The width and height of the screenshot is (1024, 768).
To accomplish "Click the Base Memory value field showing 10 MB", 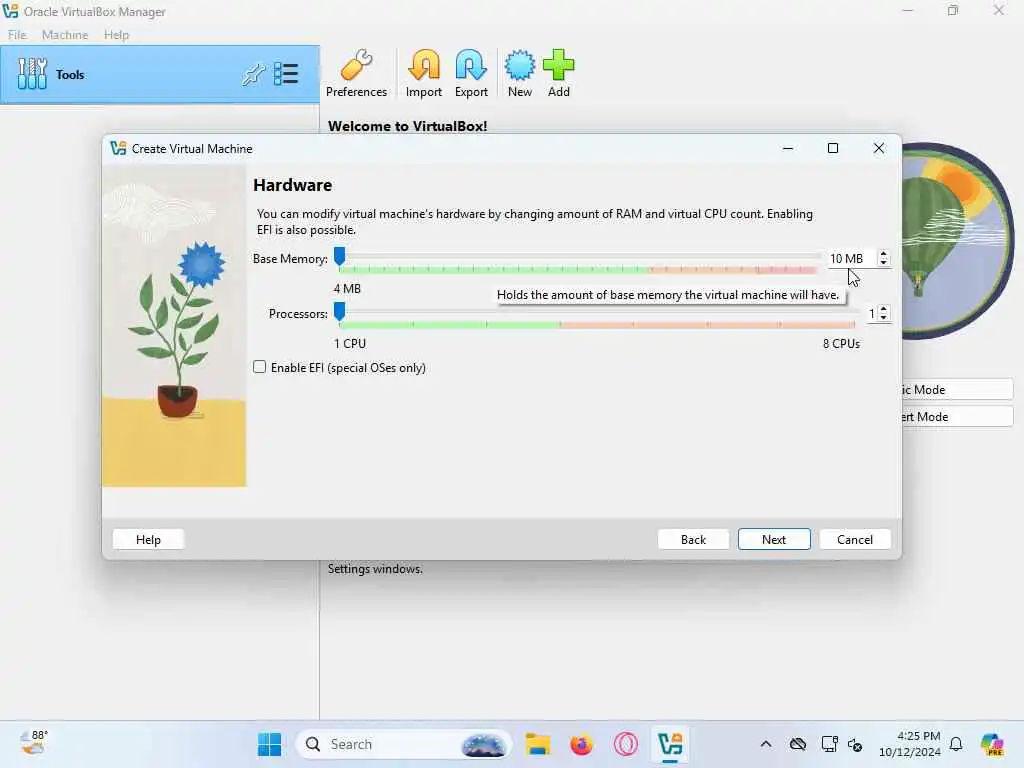I will (851, 259).
